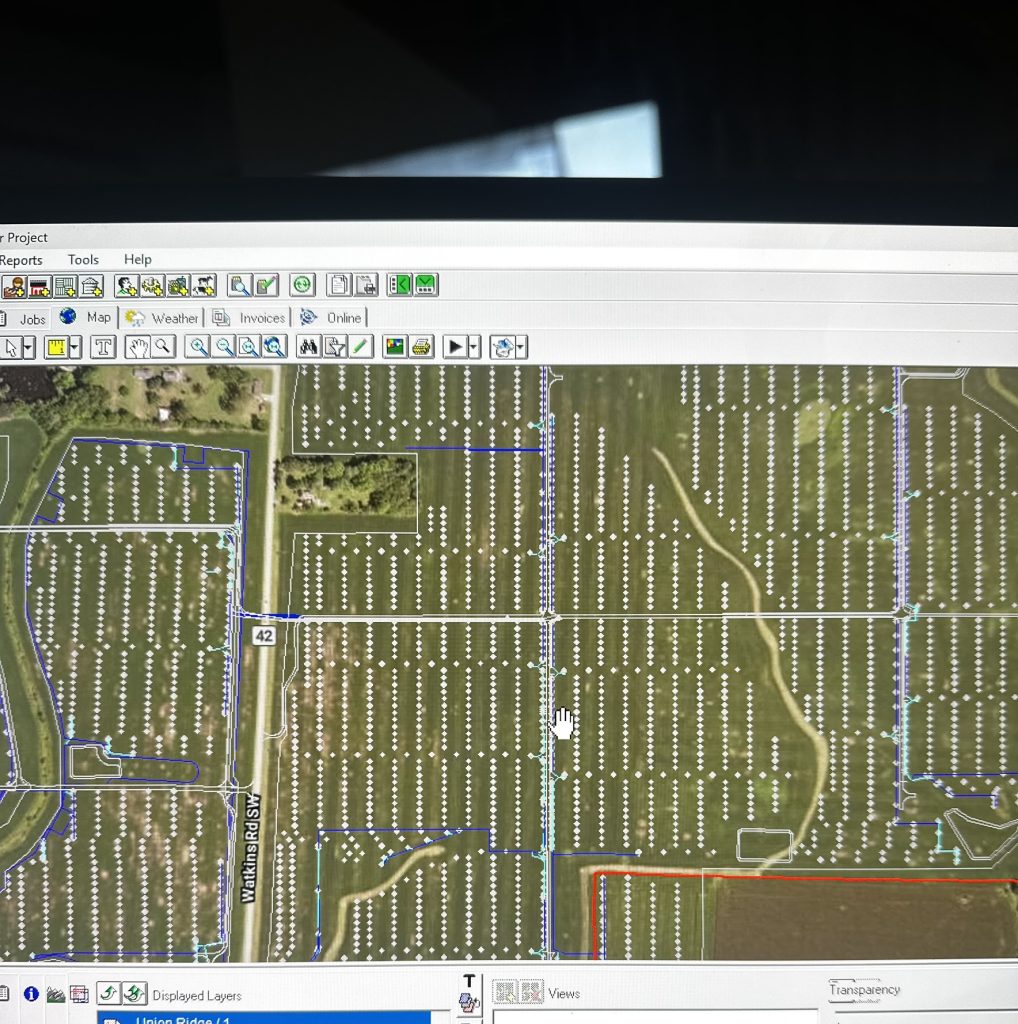
Task: Open the ruler tool dropdown arrow
Action: [74, 347]
